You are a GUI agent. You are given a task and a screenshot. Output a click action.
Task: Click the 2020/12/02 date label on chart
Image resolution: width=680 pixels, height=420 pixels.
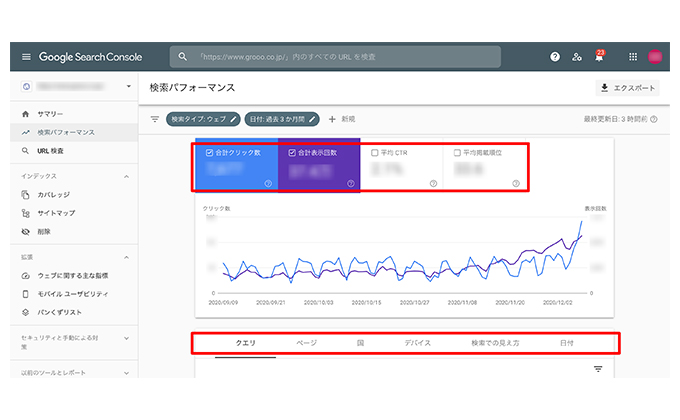558,302
